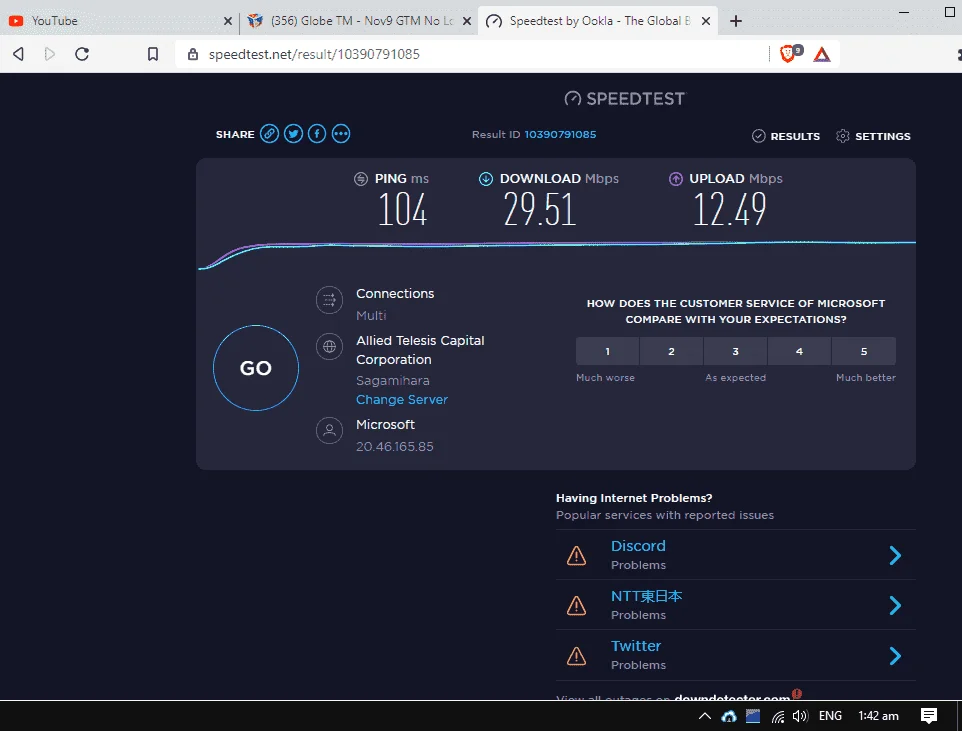Open more share options ellipsis icon
Screen dimensions: 962x731
(341, 134)
